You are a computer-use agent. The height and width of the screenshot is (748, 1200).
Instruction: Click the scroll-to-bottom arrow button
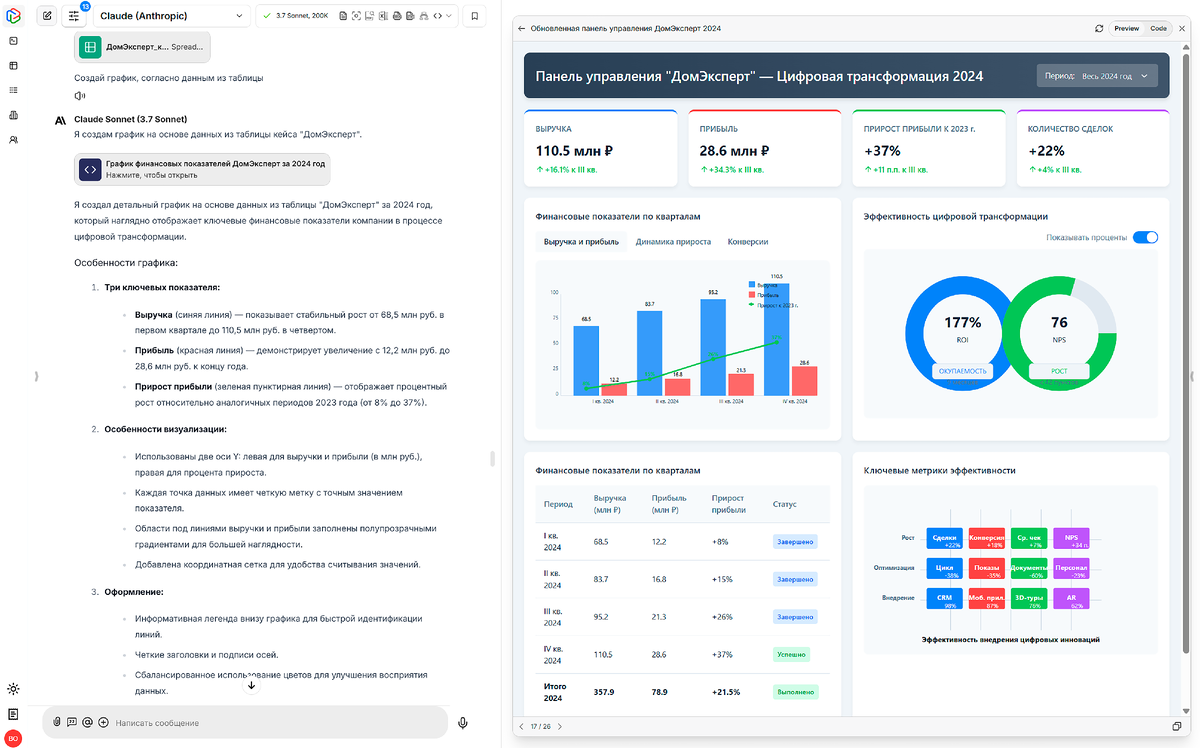[x=251, y=685]
